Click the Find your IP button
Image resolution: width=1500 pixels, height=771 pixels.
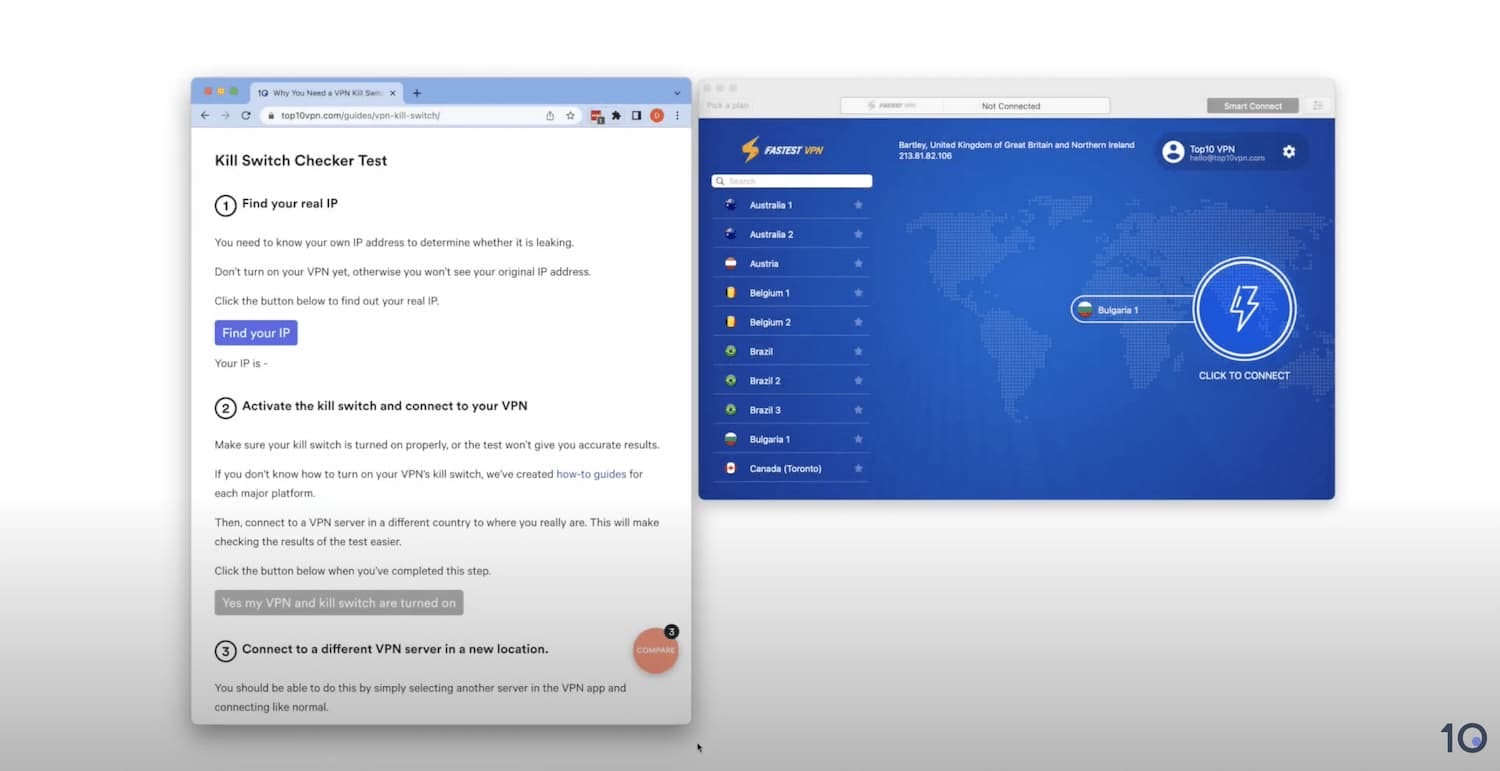click(256, 333)
